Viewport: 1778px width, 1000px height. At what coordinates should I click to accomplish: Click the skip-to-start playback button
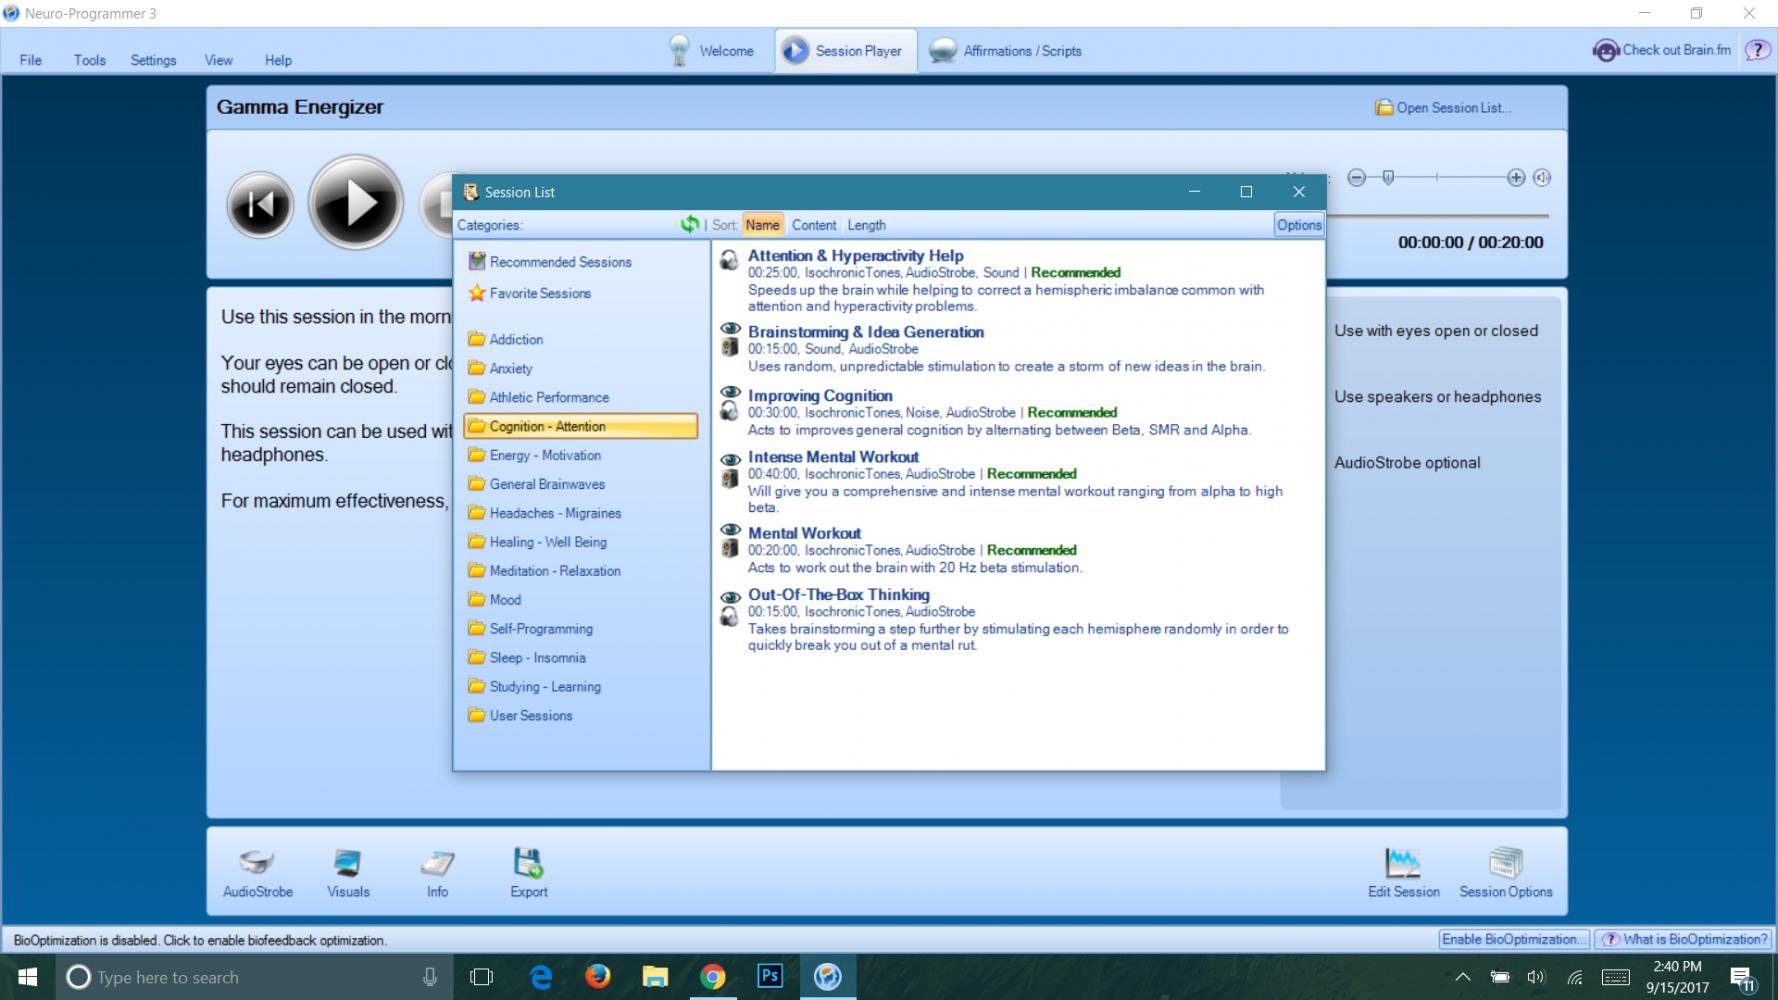[x=260, y=205]
